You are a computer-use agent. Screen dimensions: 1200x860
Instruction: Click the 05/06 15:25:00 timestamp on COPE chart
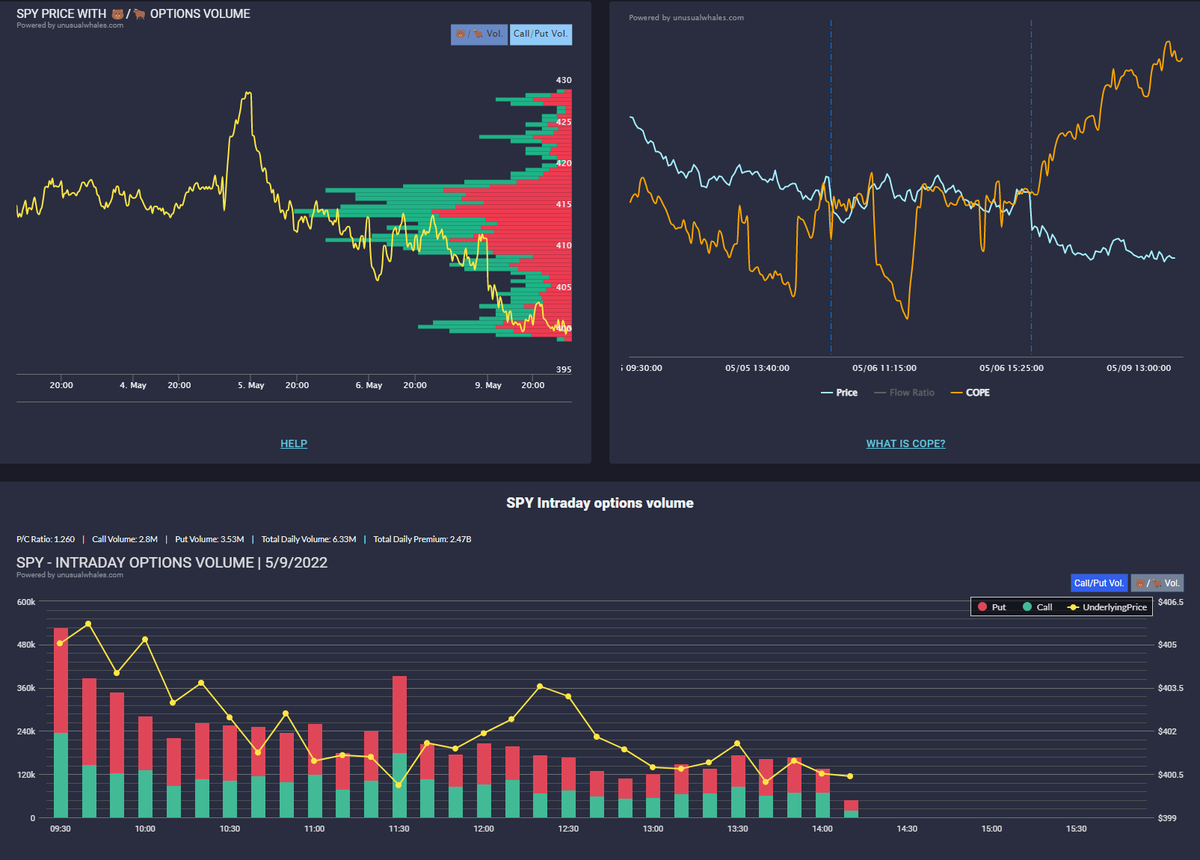click(x=1013, y=368)
